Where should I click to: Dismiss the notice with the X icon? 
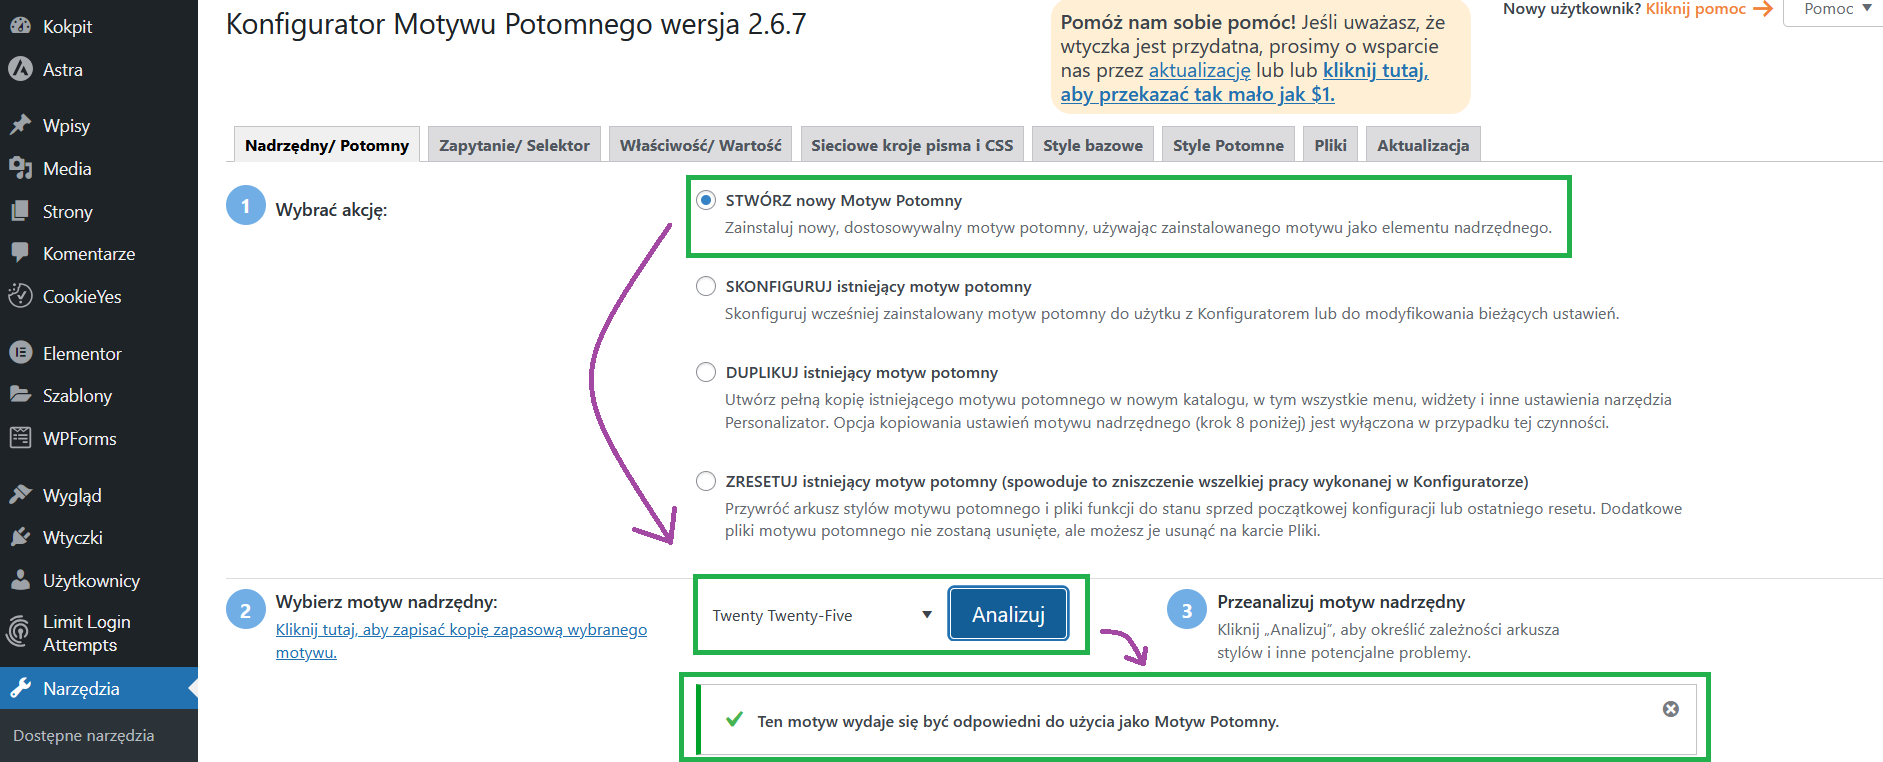(x=1671, y=709)
